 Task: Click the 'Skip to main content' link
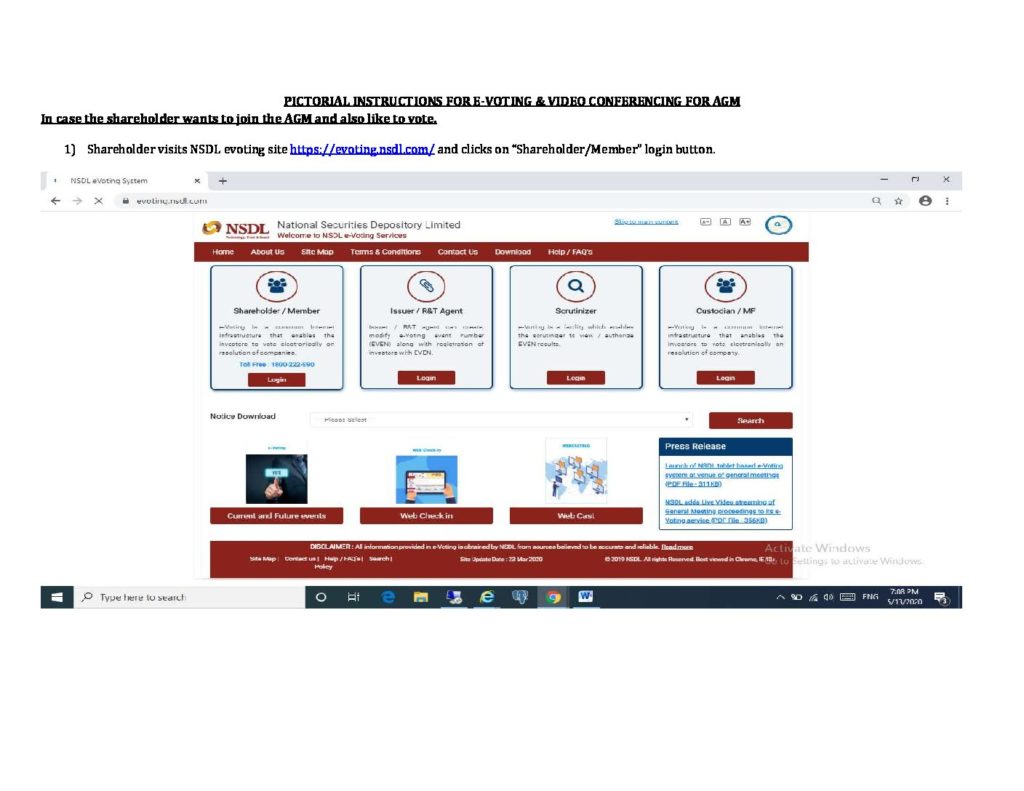[646, 222]
